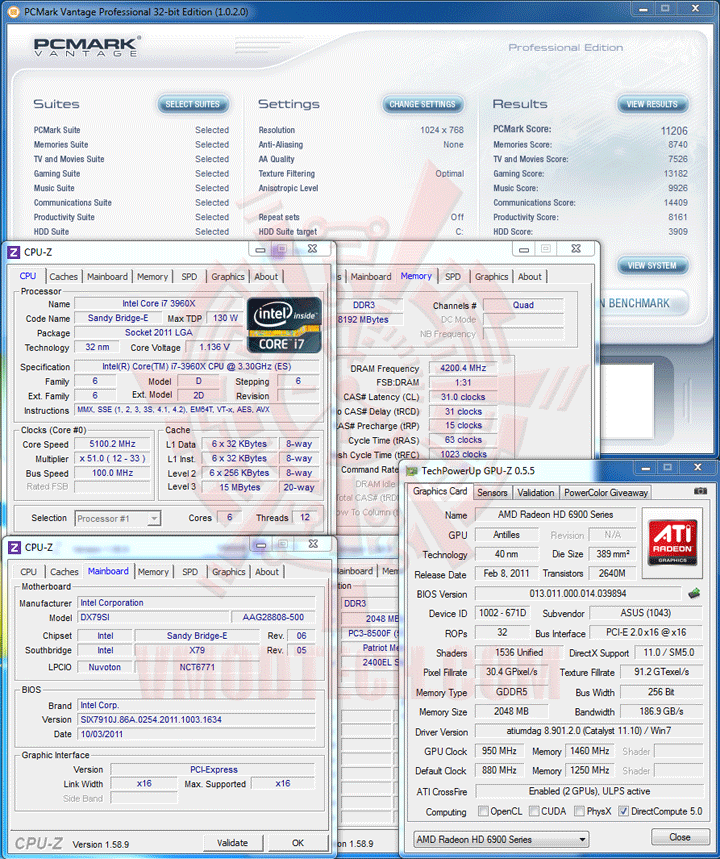Open the Mainboard tab in the CPU-Z CPU window

(107, 277)
